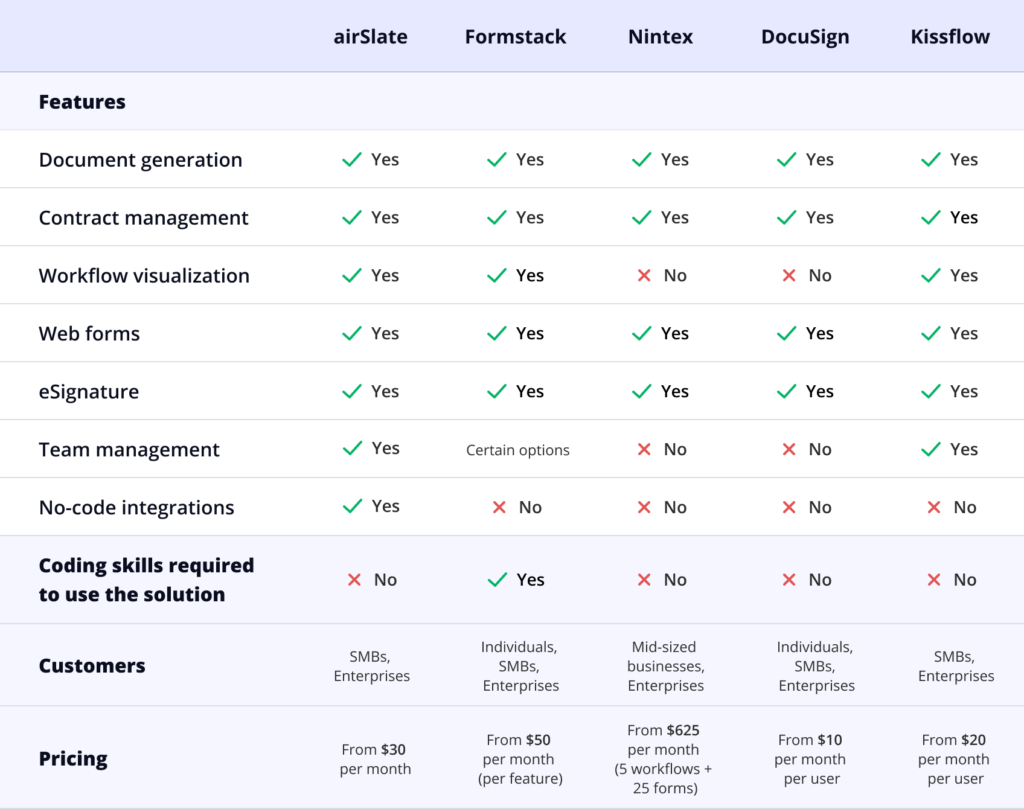Click the red X for Nintex Workflow visualization
1024x809 pixels.
[644, 276]
